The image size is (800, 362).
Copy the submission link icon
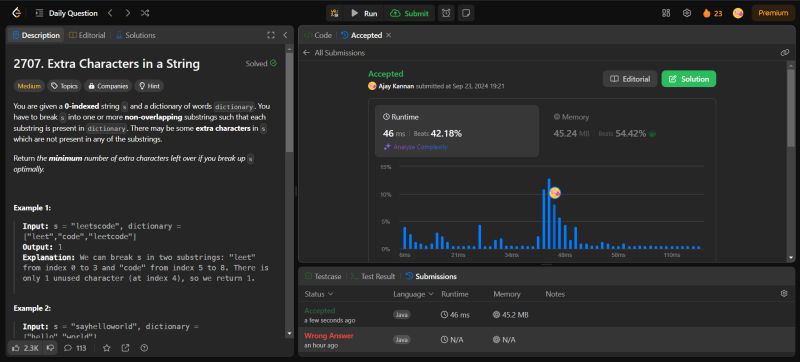(x=785, y=53)
